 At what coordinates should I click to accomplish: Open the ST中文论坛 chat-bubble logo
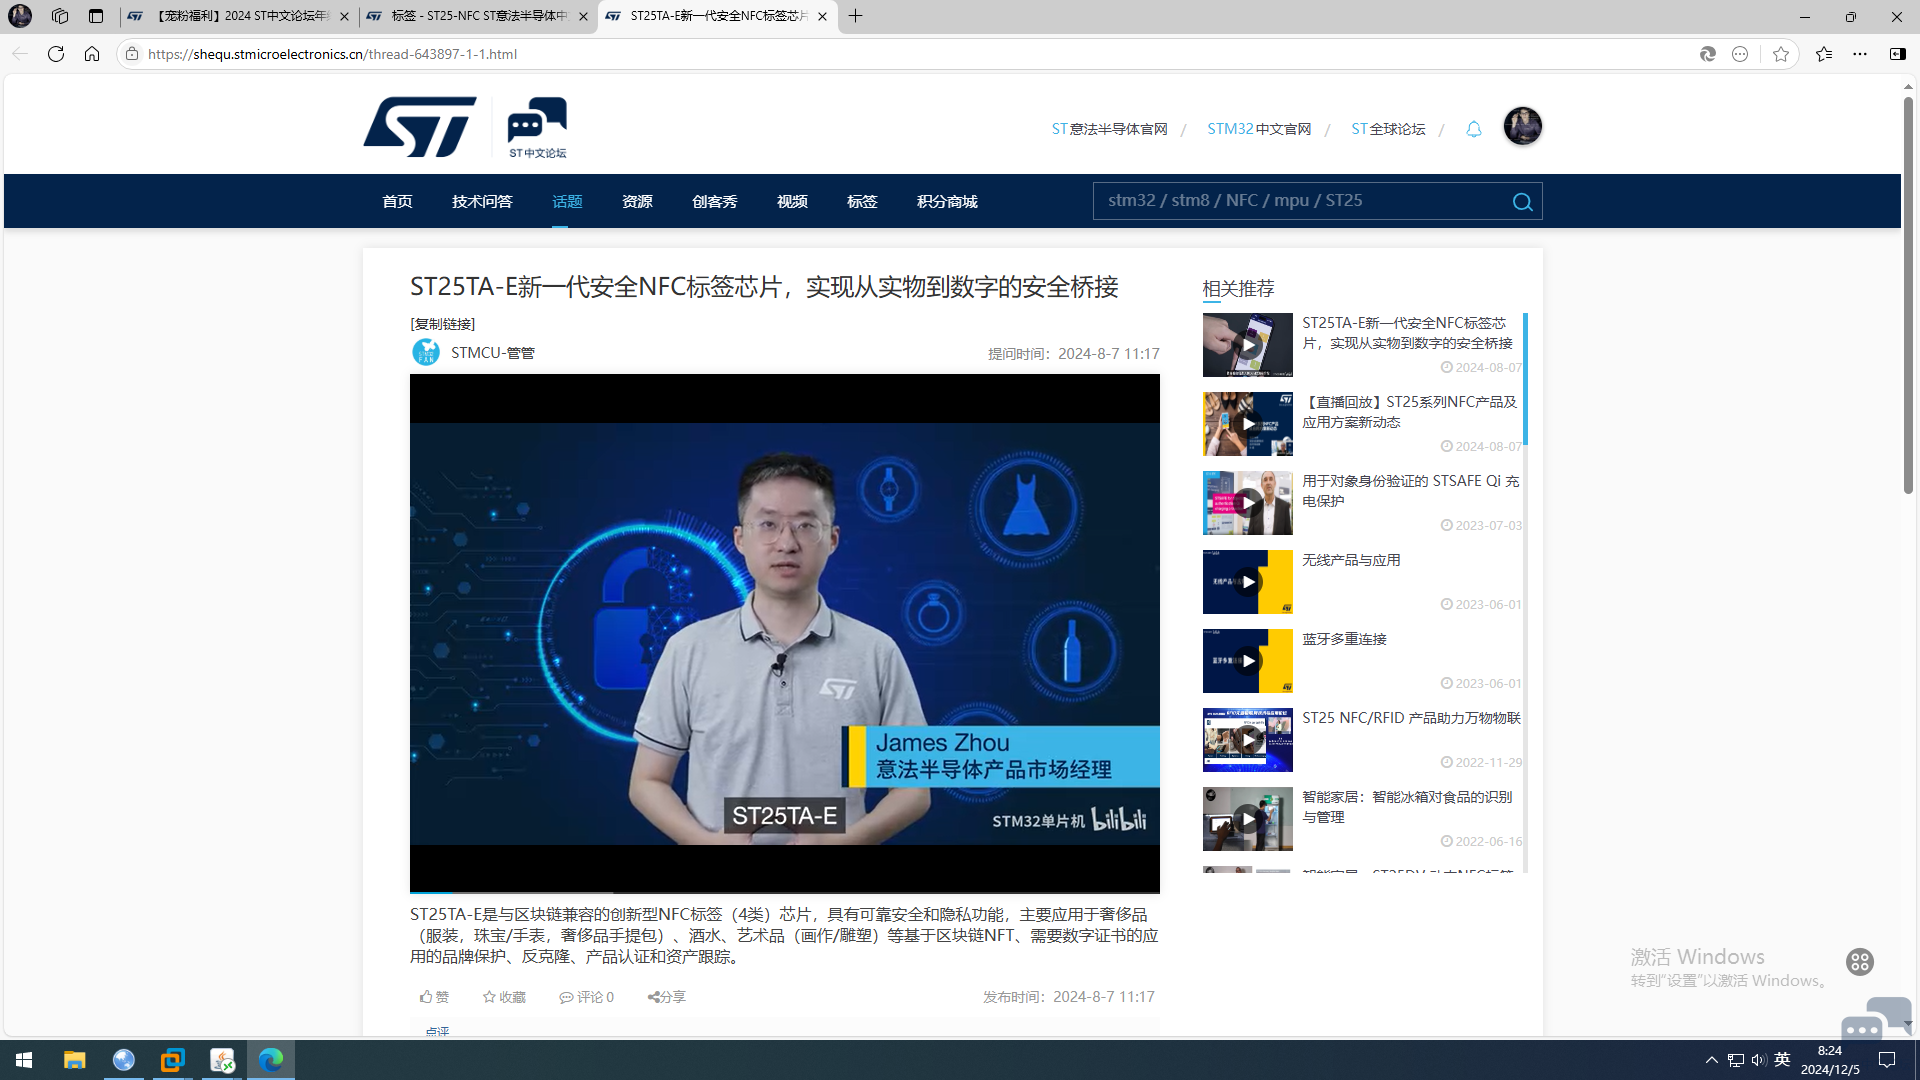537,127
